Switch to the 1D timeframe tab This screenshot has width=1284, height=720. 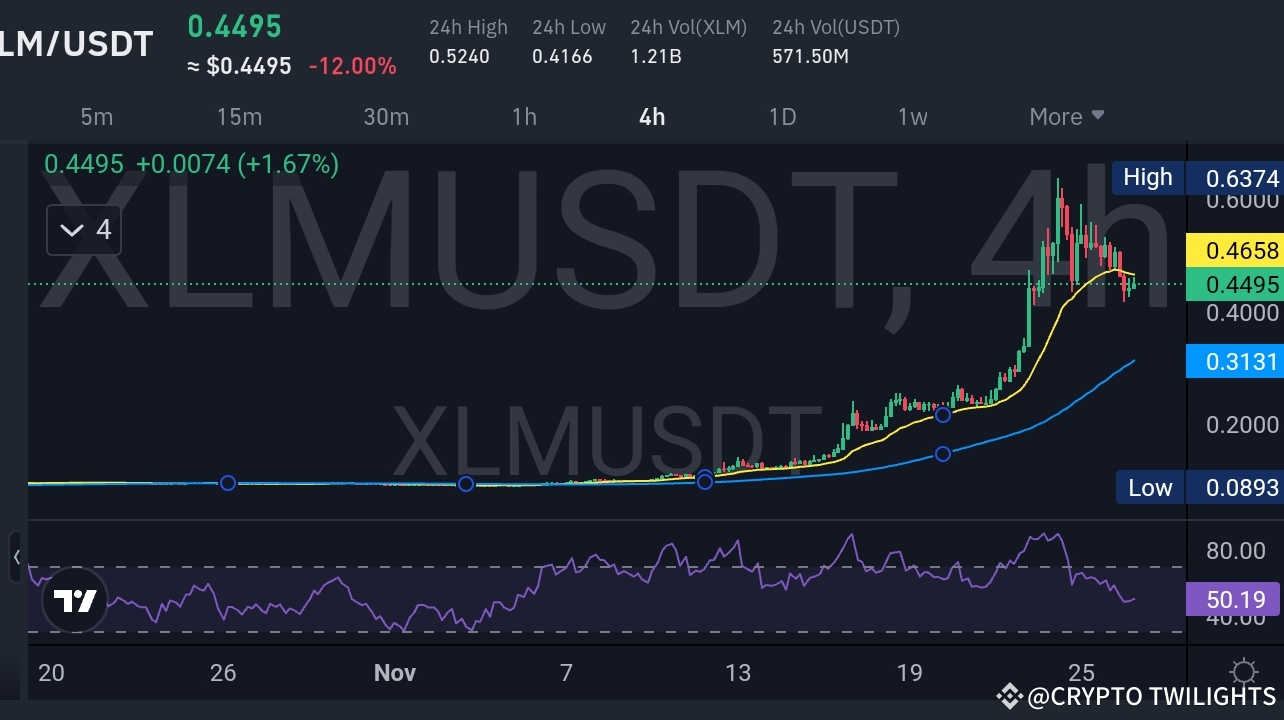click(782, 117)
